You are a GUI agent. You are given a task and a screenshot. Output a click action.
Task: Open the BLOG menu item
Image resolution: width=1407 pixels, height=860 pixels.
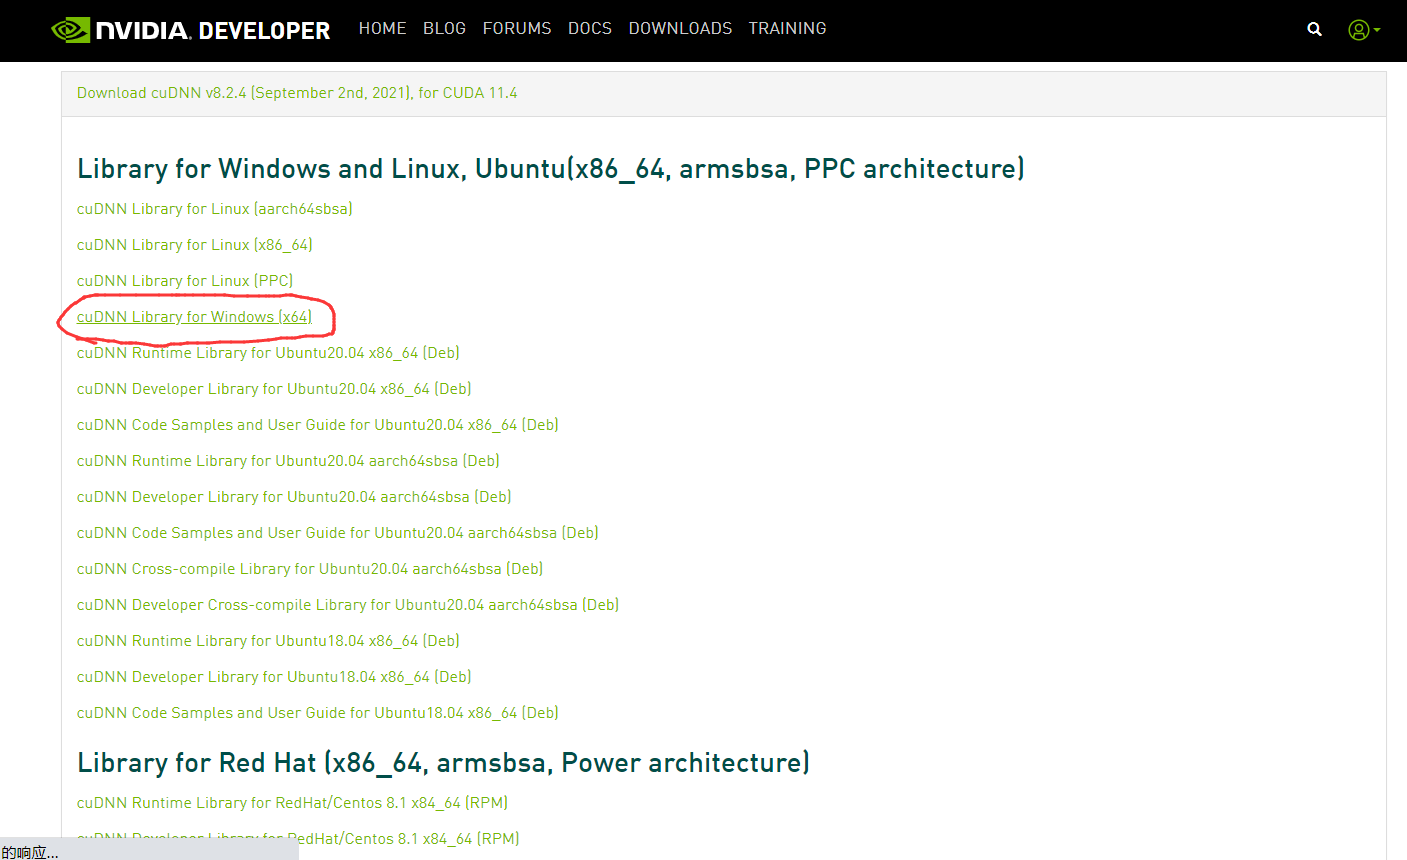444,28
